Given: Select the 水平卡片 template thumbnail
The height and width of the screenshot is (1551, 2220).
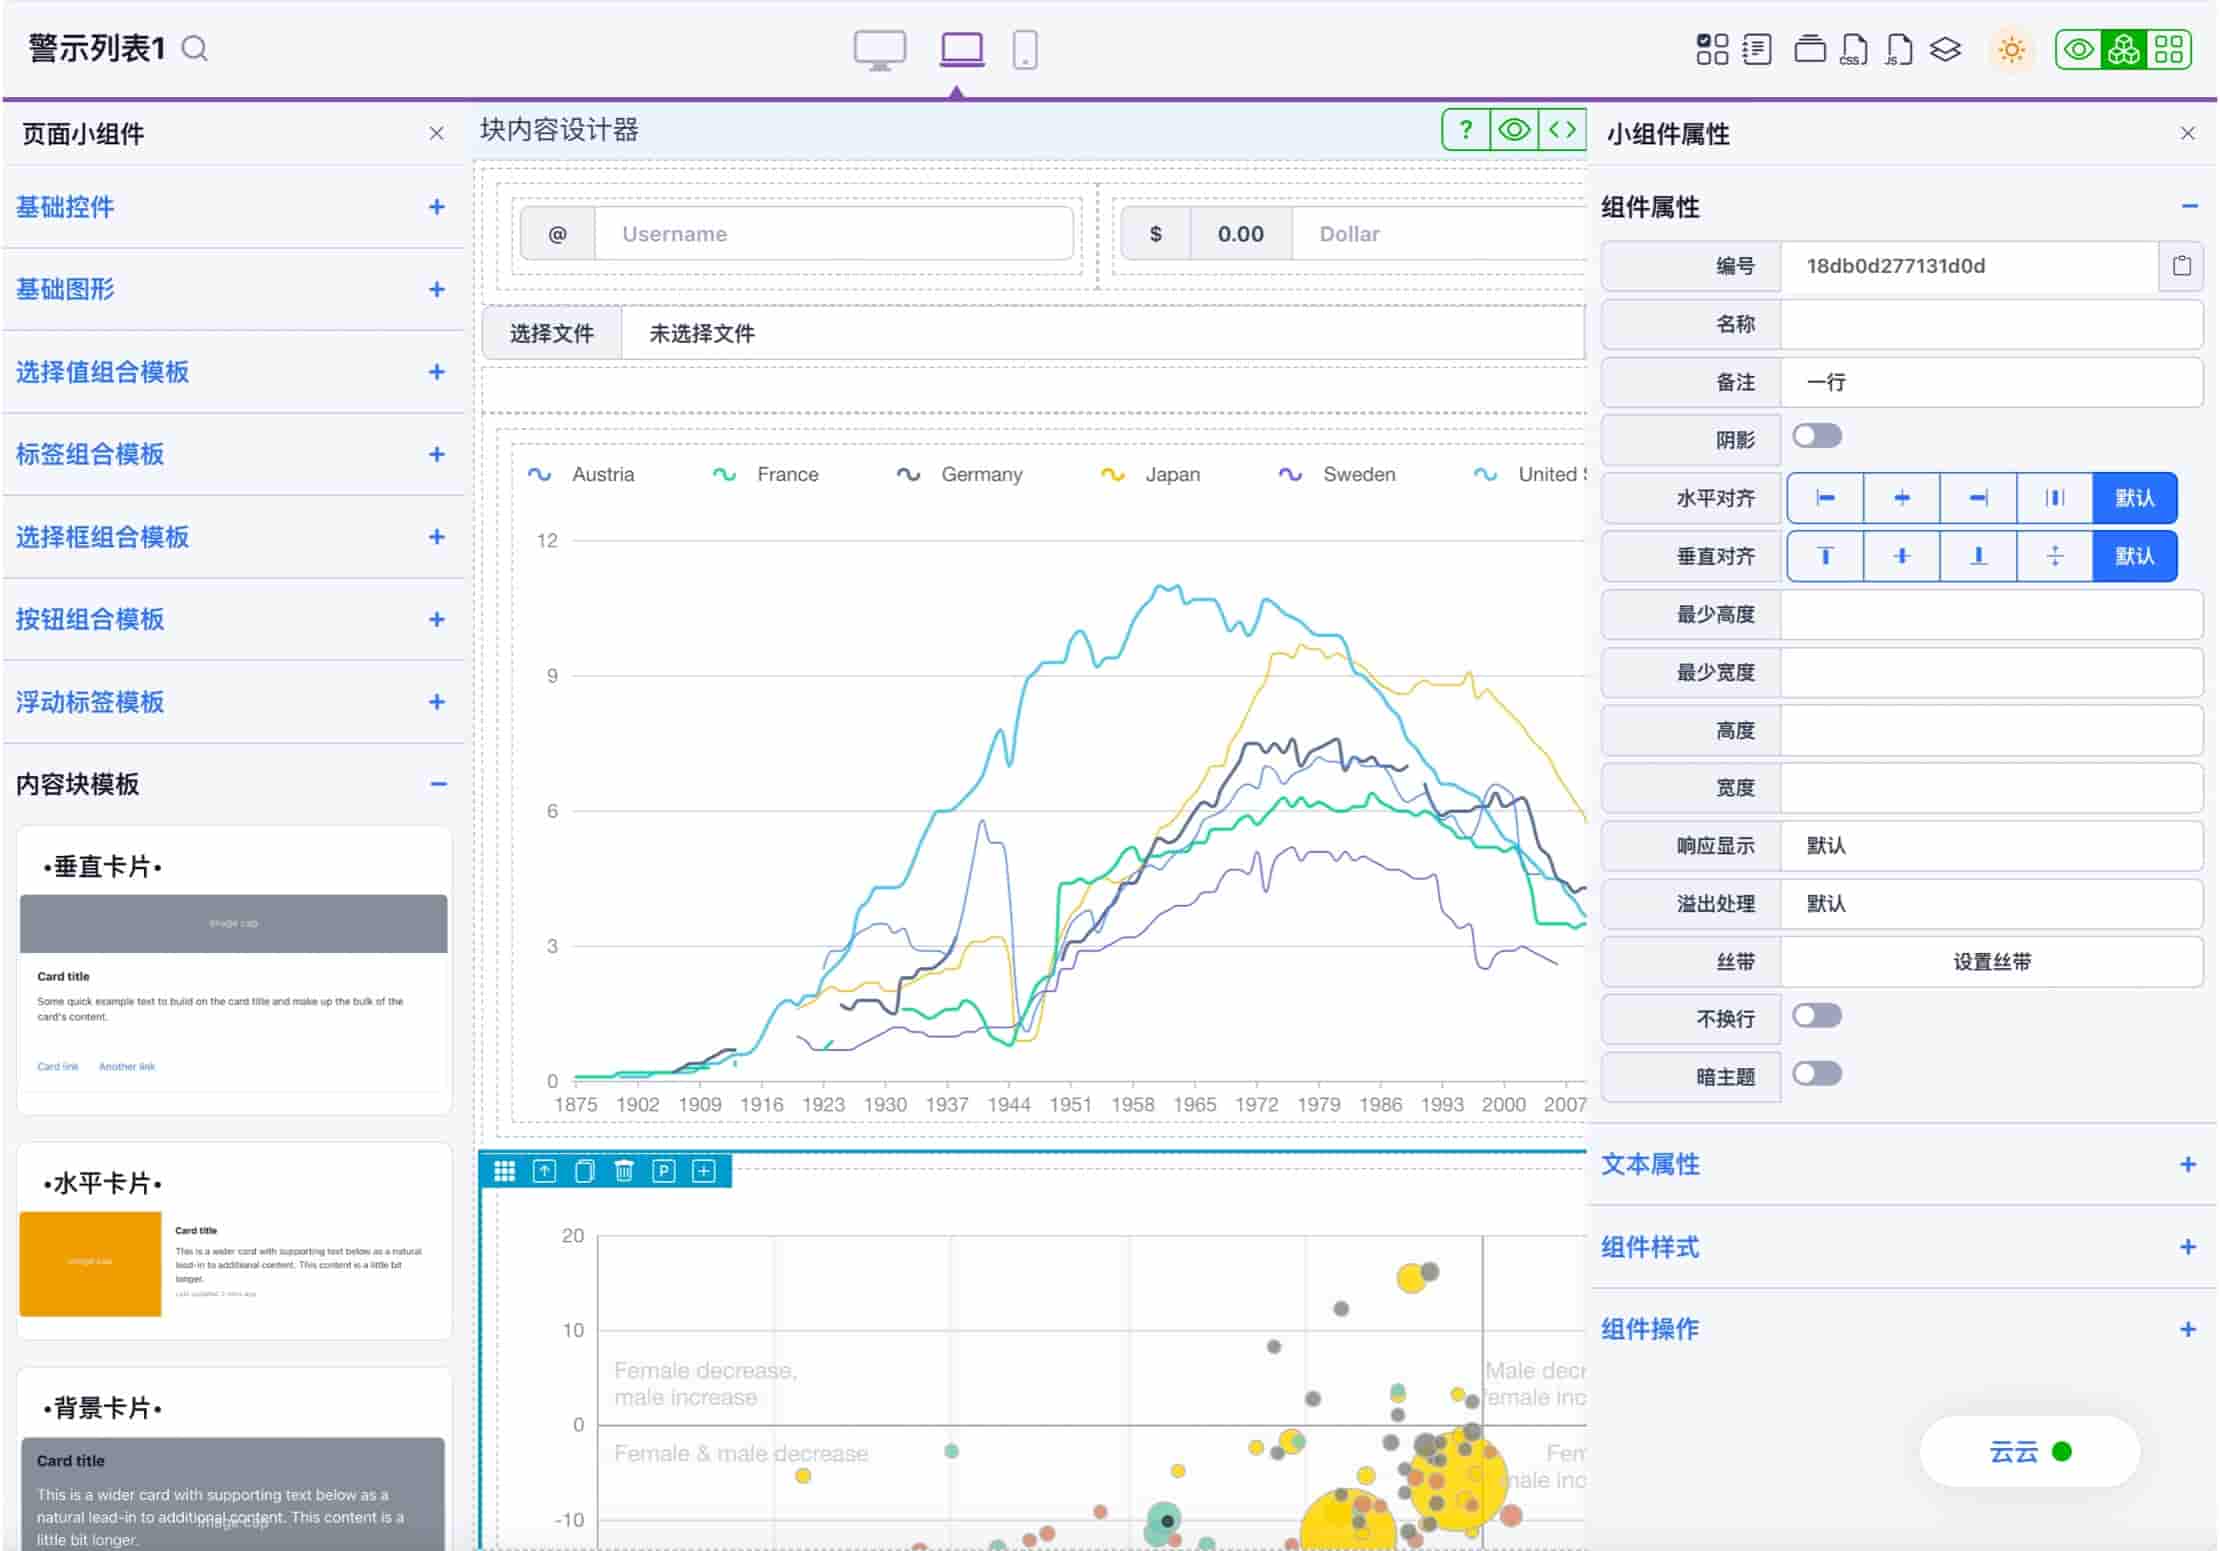Looking at the screenshot, I should point(234,1241).
